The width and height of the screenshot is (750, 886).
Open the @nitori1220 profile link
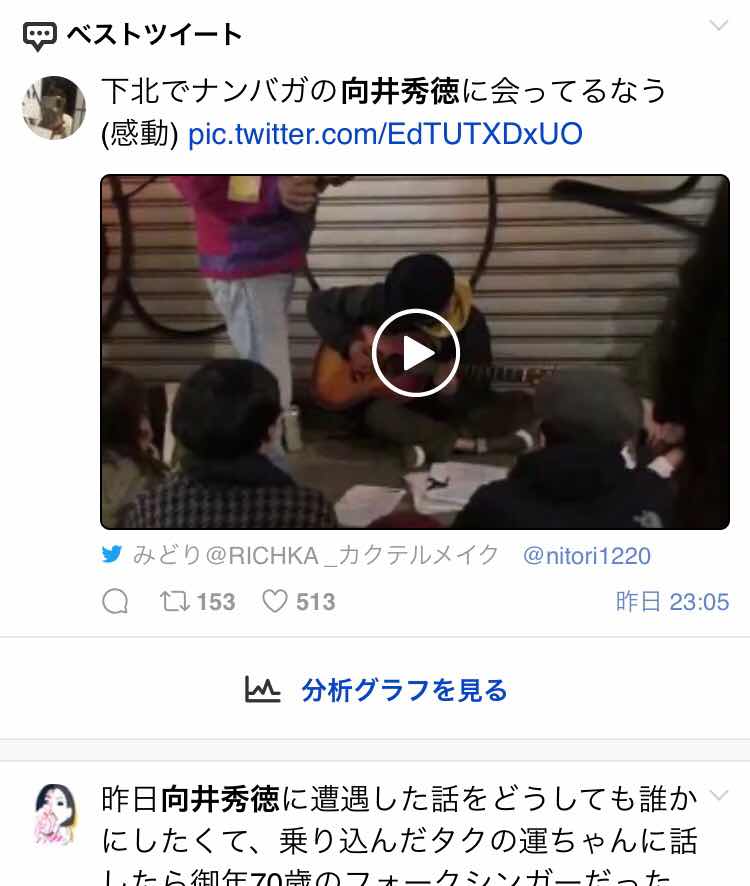587,556
